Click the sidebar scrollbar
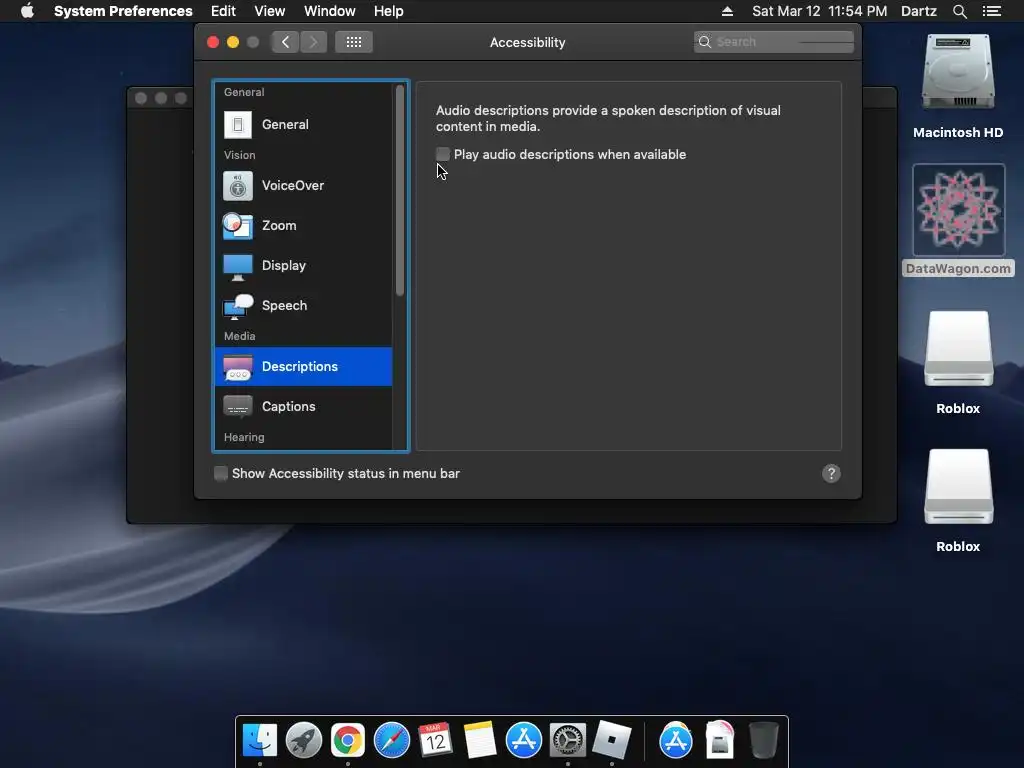 pos(400,190)
